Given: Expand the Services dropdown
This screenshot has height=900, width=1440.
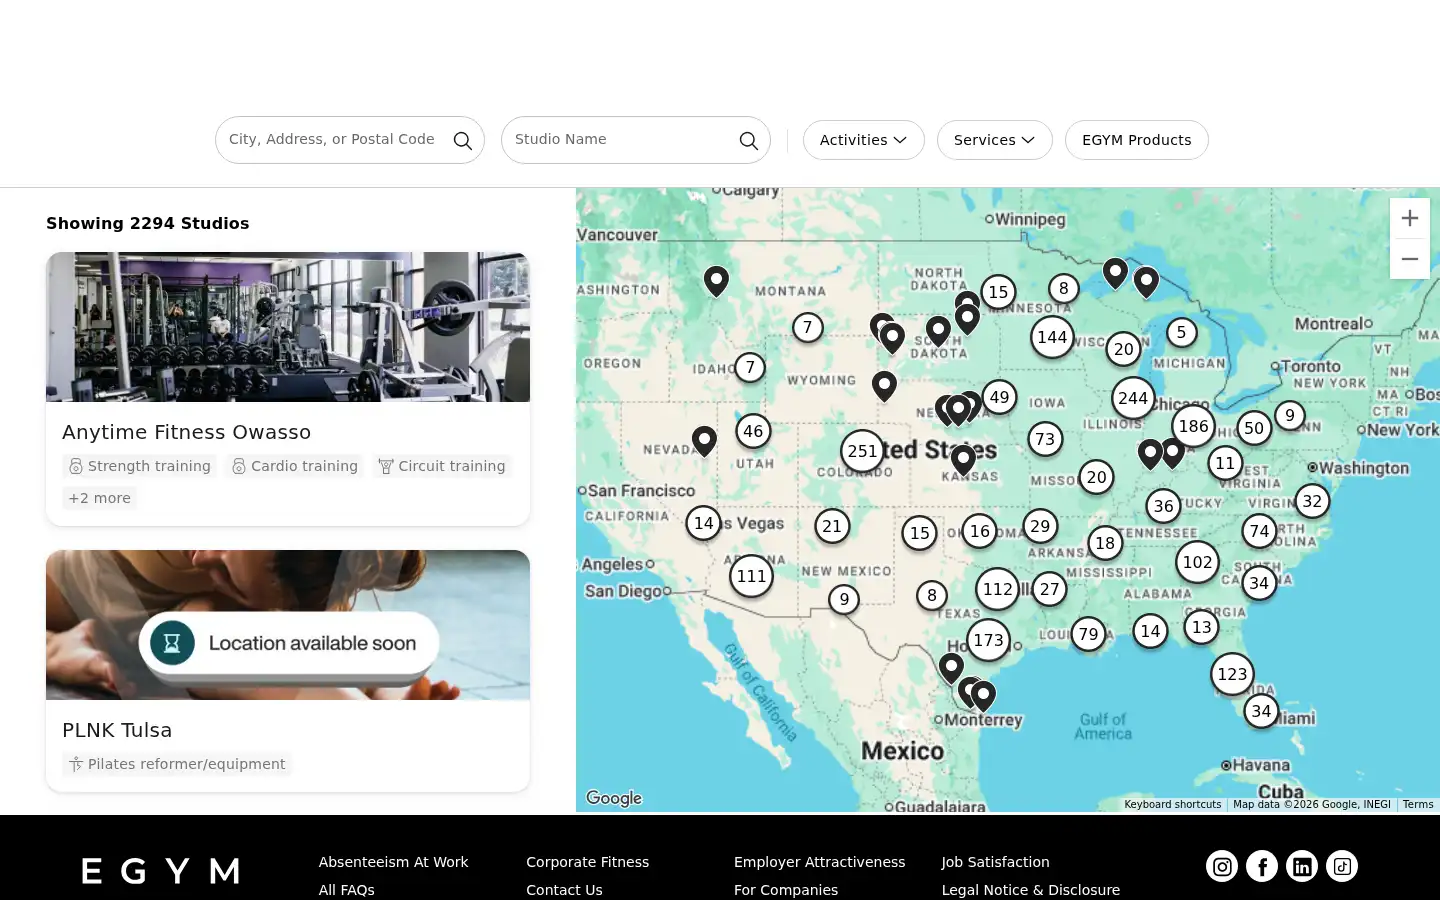Looking at the screenshot, I should 994,140.
